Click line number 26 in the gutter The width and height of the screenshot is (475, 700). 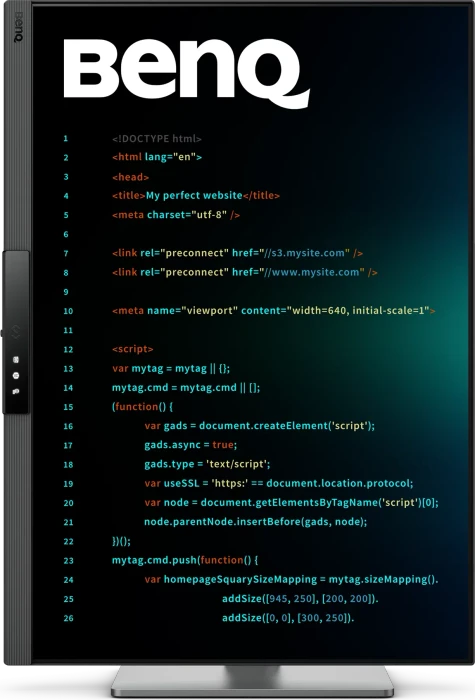(68, 618)
